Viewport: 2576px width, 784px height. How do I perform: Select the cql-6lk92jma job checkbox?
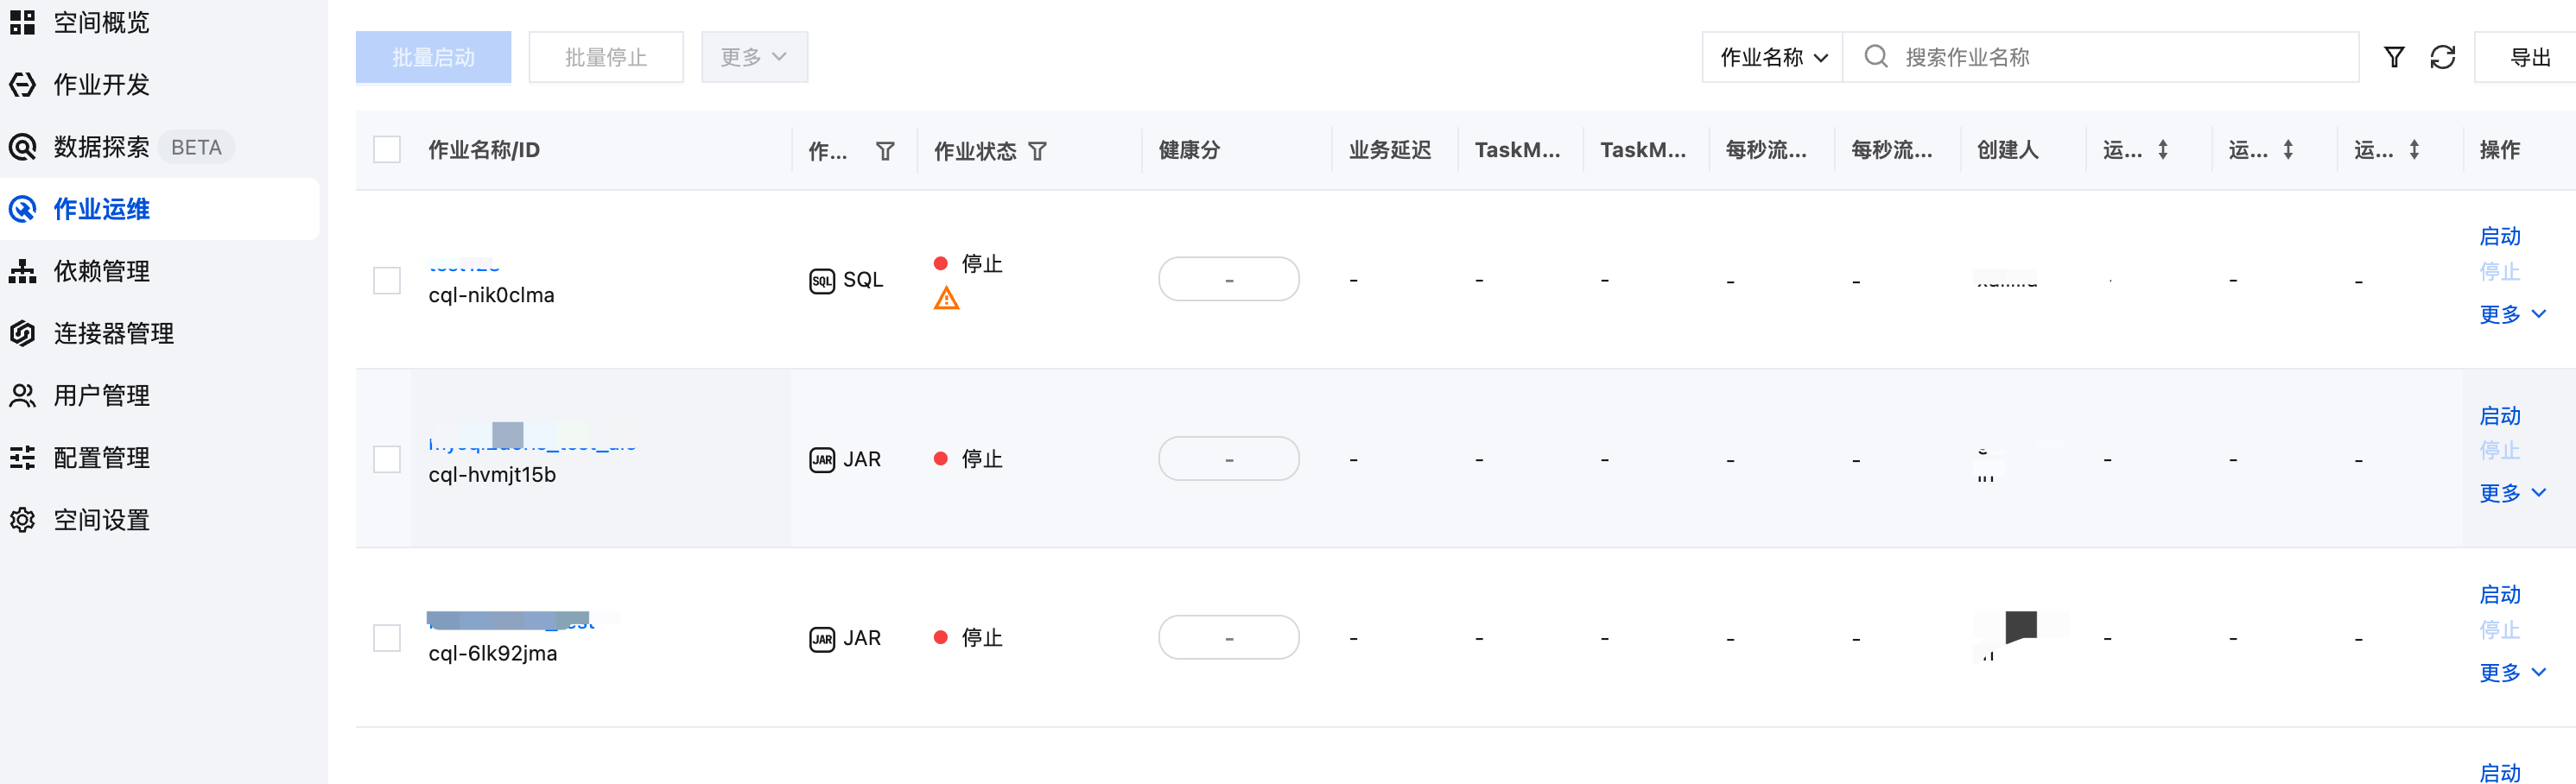tap(387, 638)
